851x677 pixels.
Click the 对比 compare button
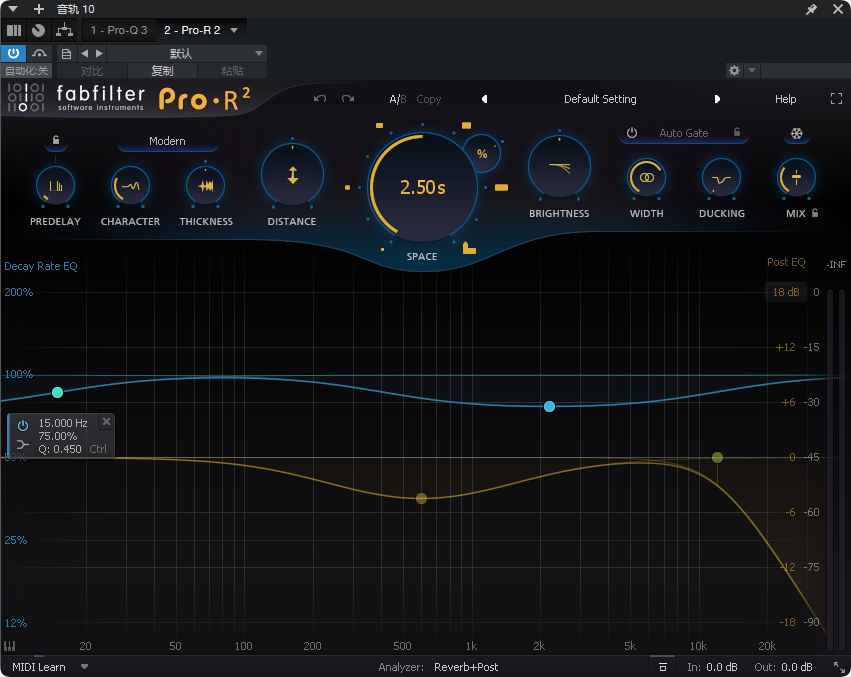click(92, 71)
